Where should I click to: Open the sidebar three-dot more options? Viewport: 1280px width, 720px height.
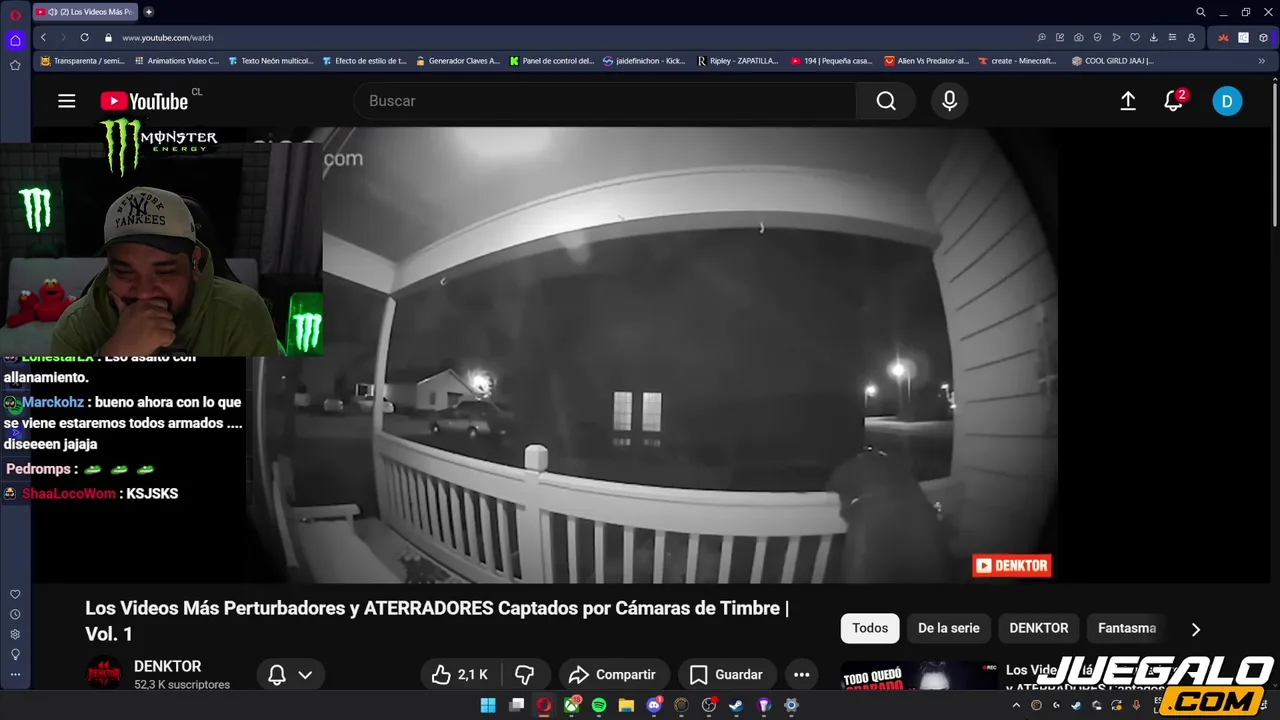(15, 674)
